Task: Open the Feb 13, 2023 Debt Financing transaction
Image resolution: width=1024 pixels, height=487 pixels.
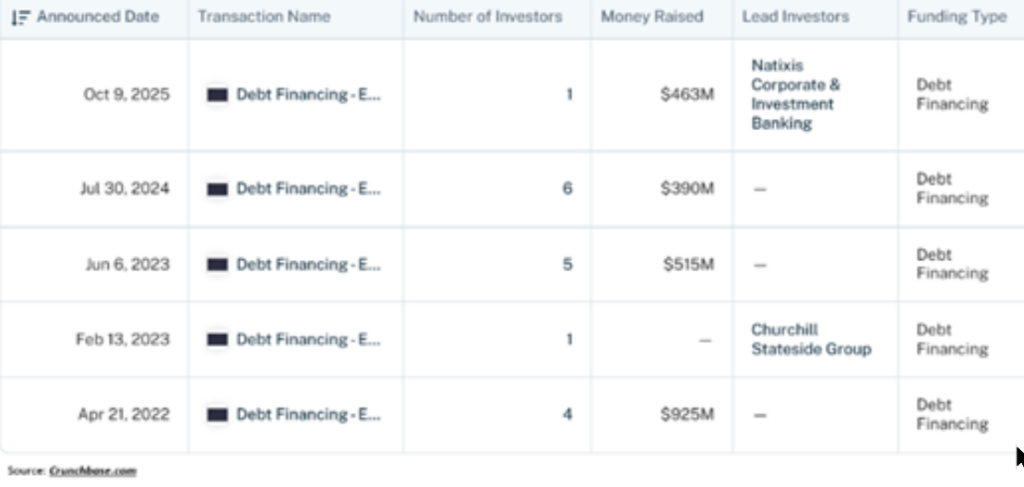Action: click(308, 340)
